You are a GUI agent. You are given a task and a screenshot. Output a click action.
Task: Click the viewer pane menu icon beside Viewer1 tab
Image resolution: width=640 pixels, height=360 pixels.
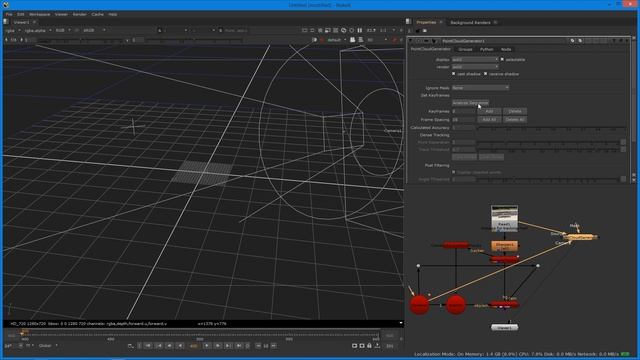coord(6,22)
